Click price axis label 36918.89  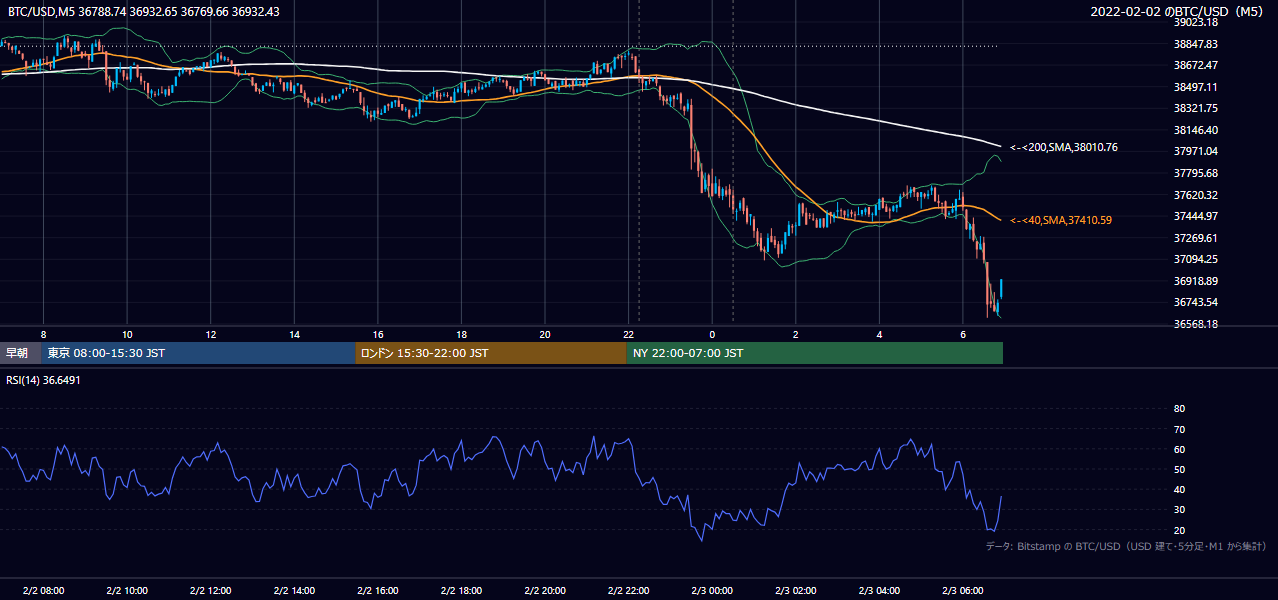pyautogui.click(x=1196, y=281)
